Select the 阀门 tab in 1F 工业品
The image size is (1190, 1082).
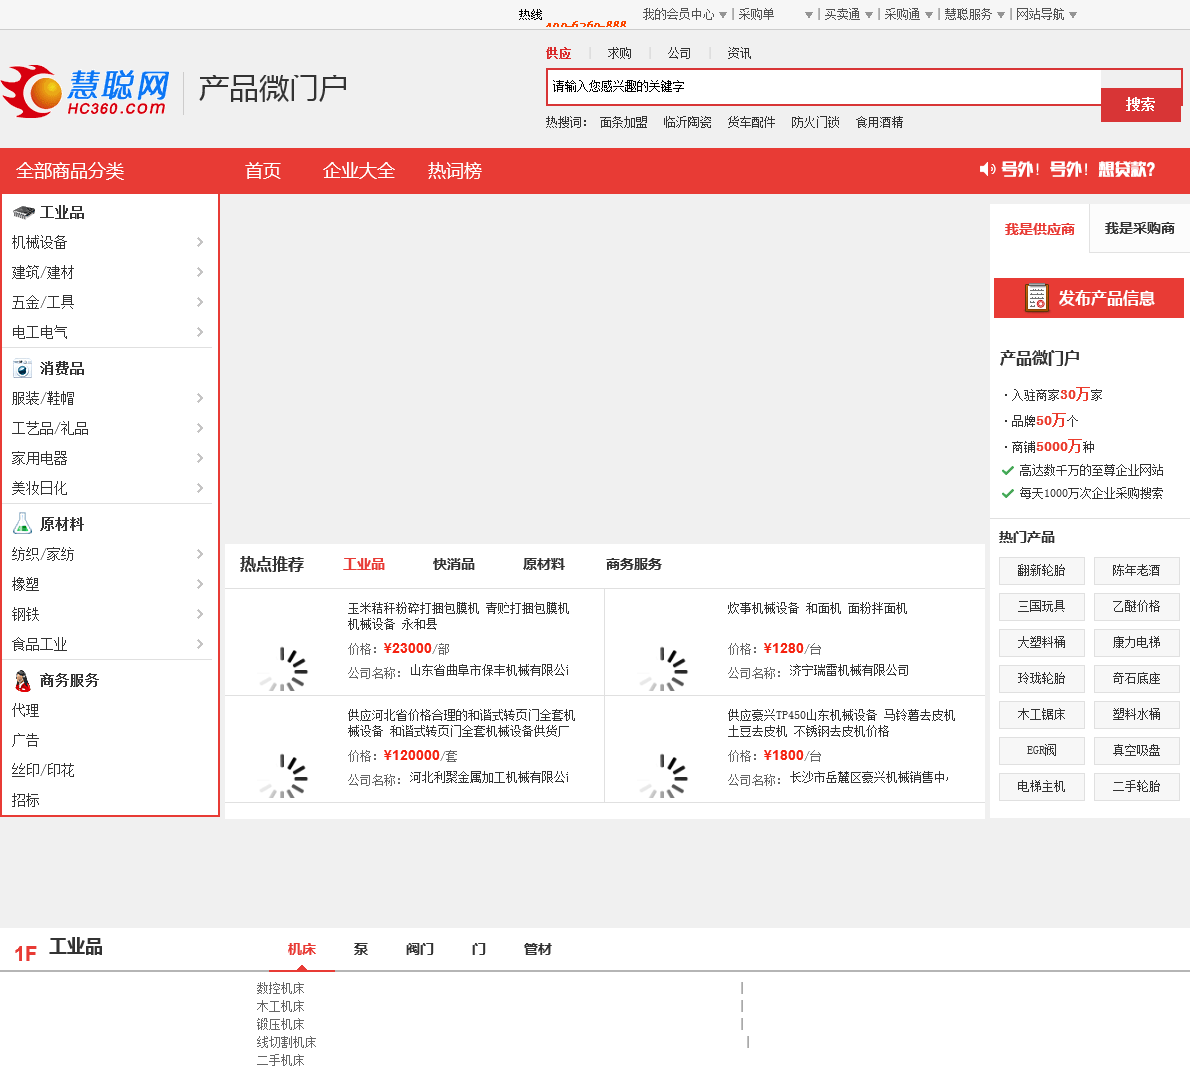(x=420, y=948)
